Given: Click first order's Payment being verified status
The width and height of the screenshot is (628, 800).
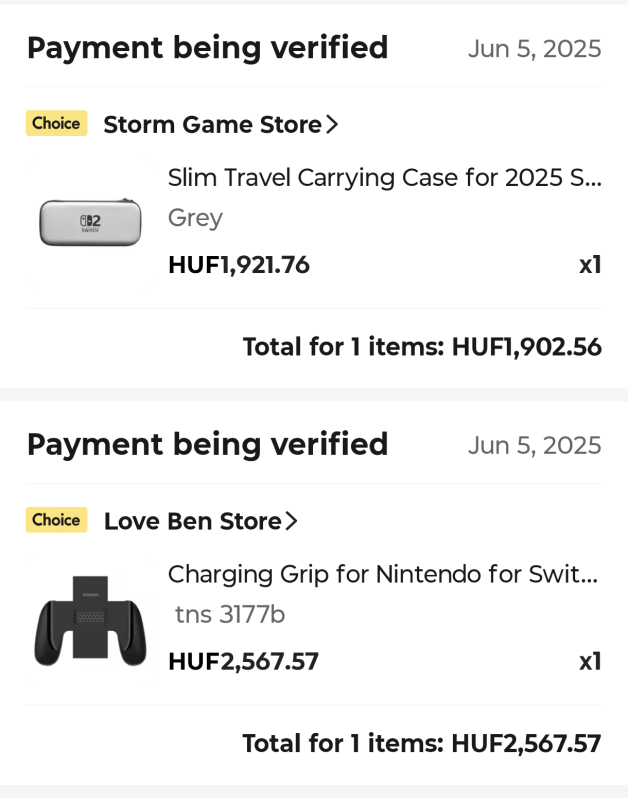Looking at the screenshot, I should coord(208,48).
